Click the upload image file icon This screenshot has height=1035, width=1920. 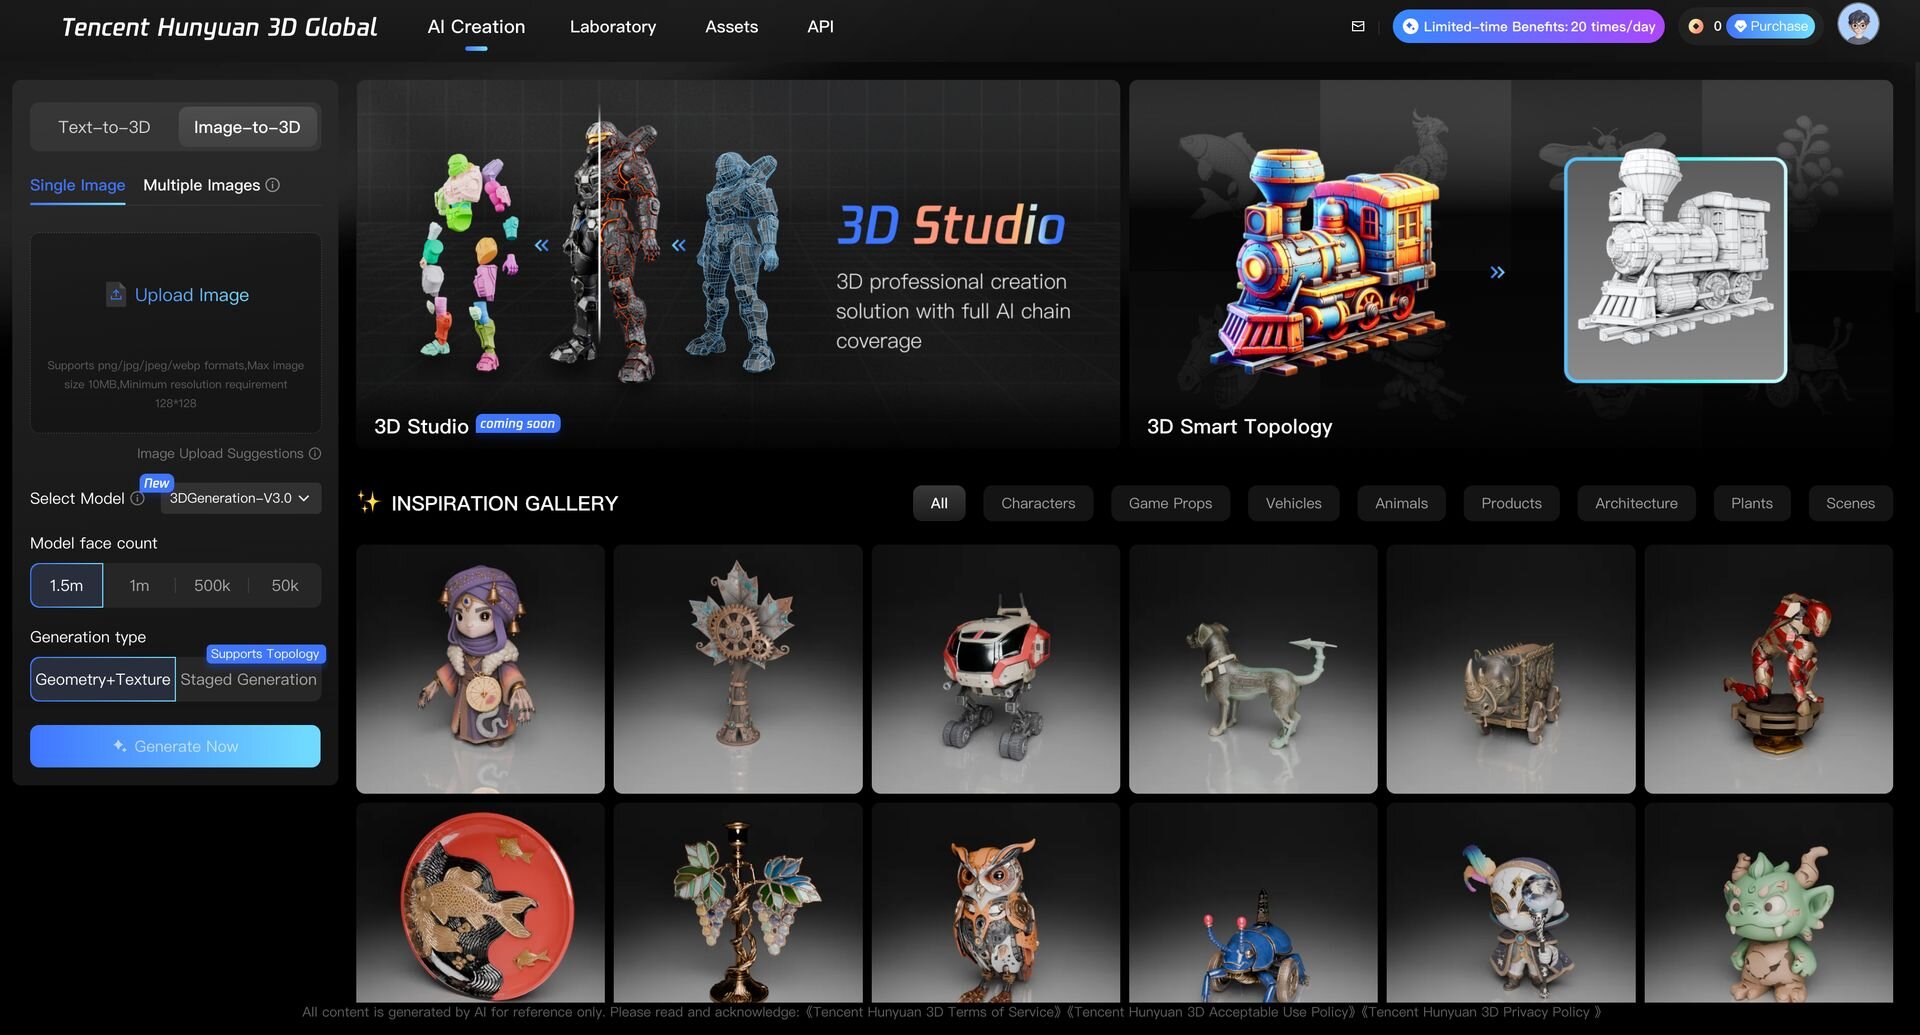116,295
